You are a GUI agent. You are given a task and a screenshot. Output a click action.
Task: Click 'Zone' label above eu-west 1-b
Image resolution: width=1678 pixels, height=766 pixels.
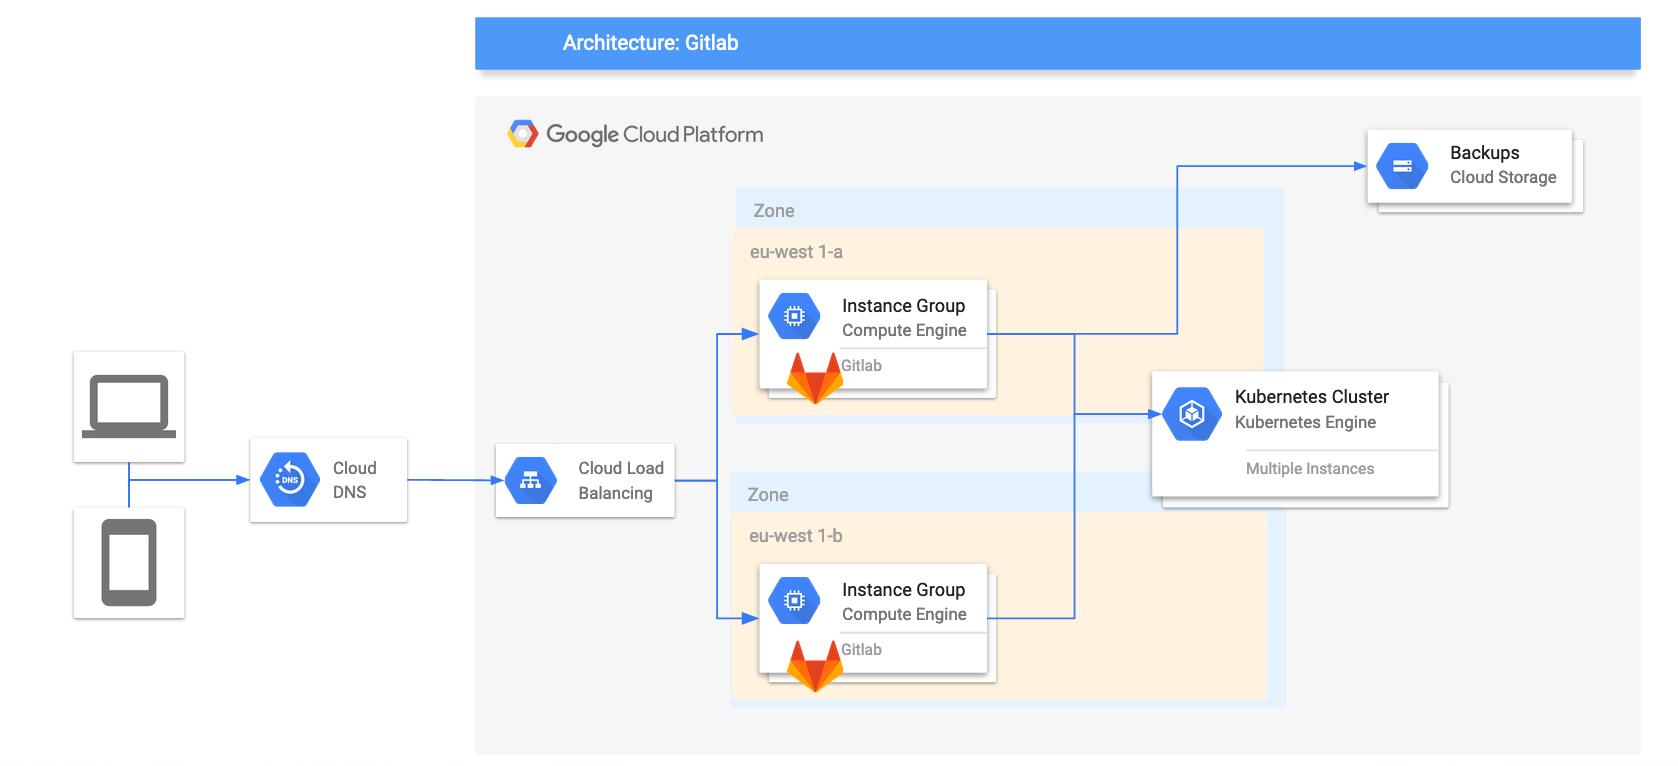768,495
